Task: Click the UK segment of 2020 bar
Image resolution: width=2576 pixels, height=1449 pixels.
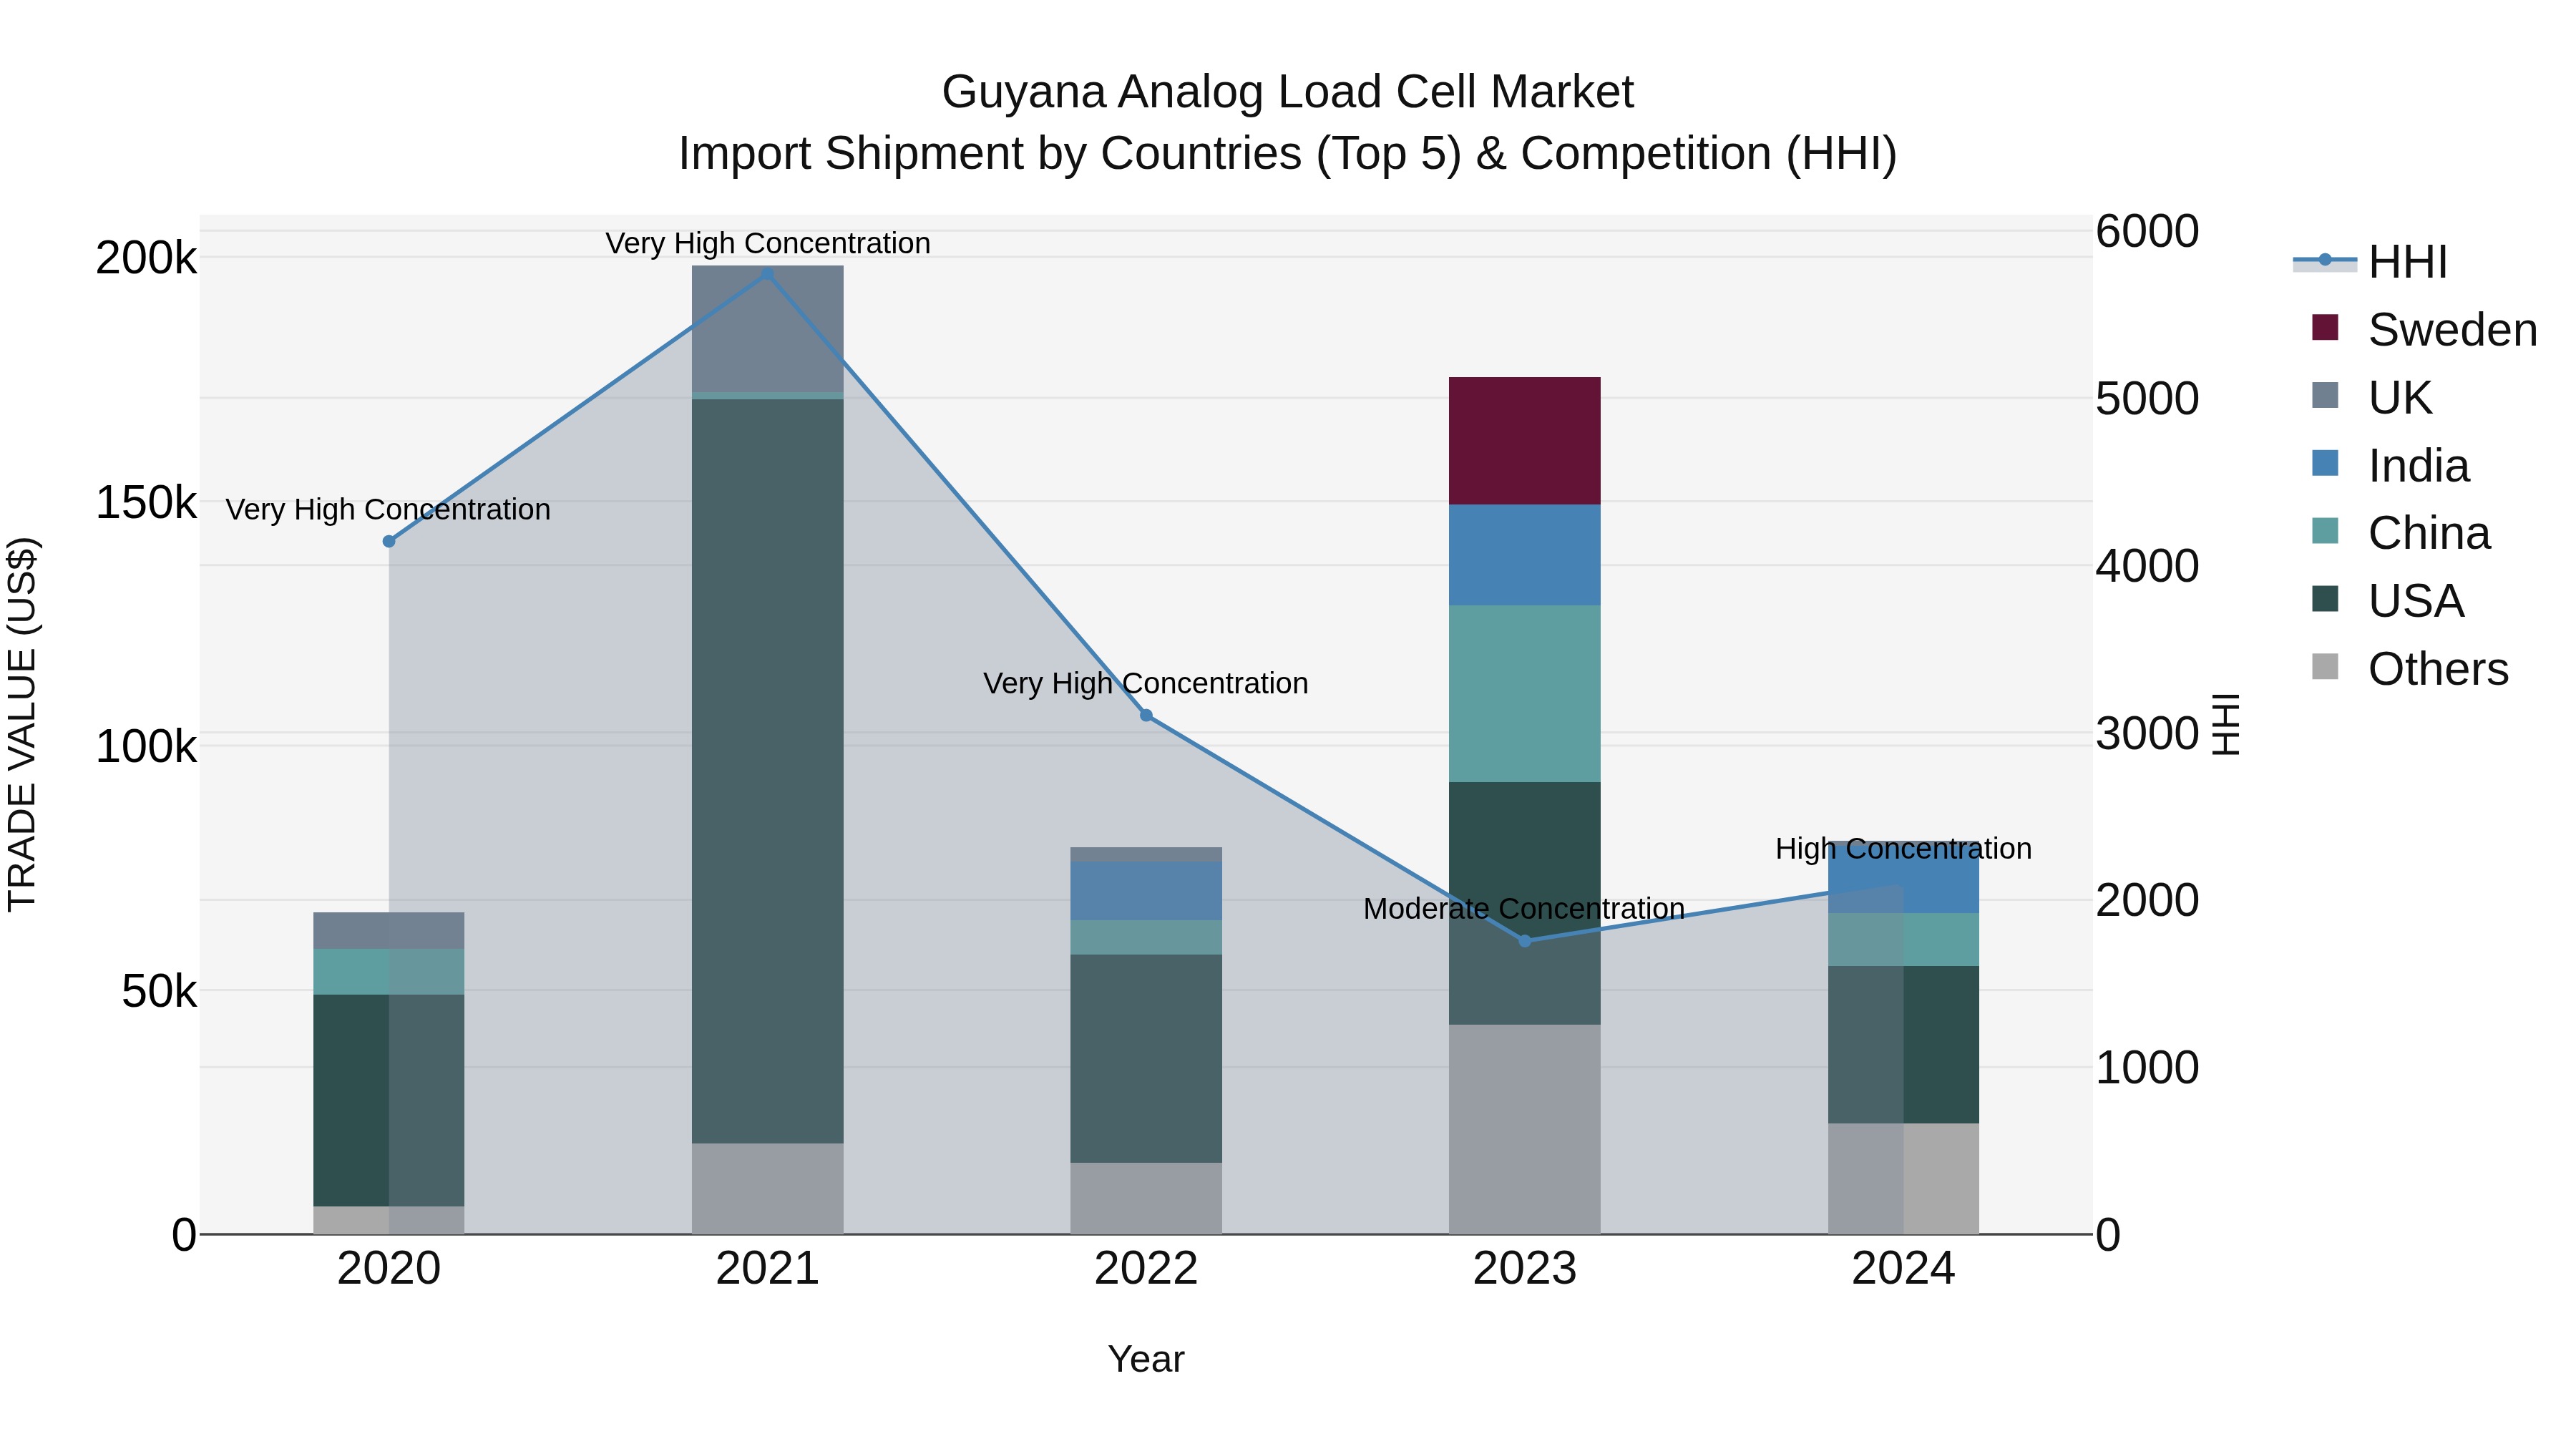Action: coord(389,930)
